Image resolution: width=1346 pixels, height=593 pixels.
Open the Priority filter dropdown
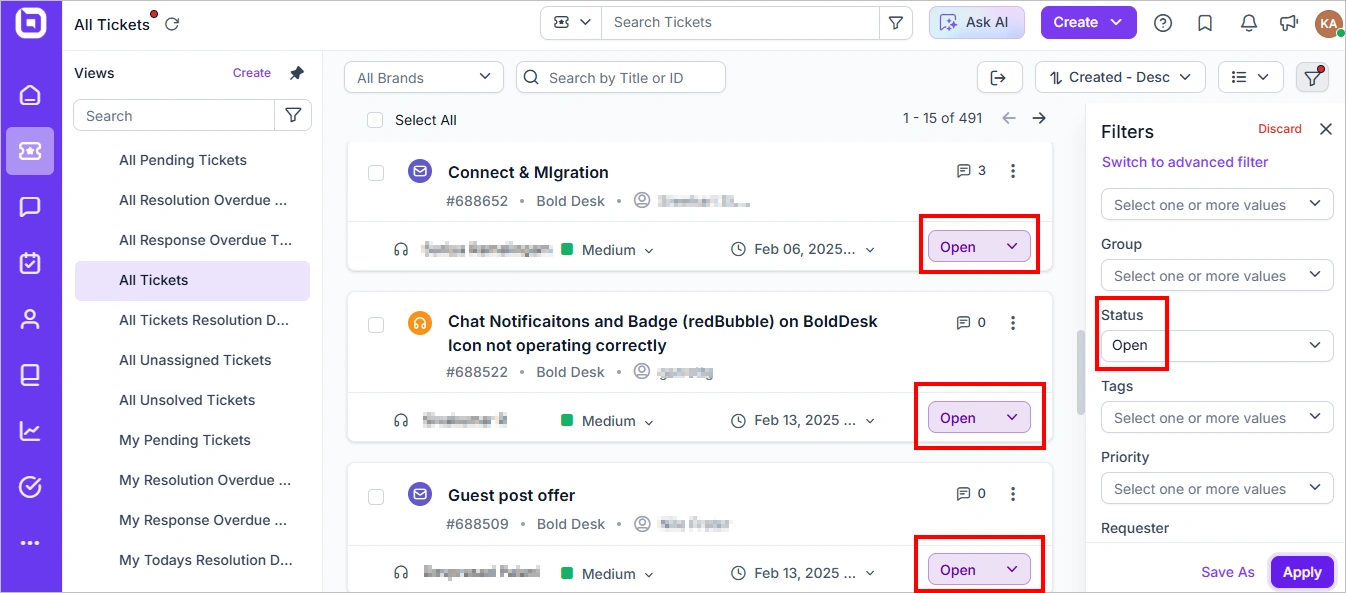click(x=1217, y=489)
